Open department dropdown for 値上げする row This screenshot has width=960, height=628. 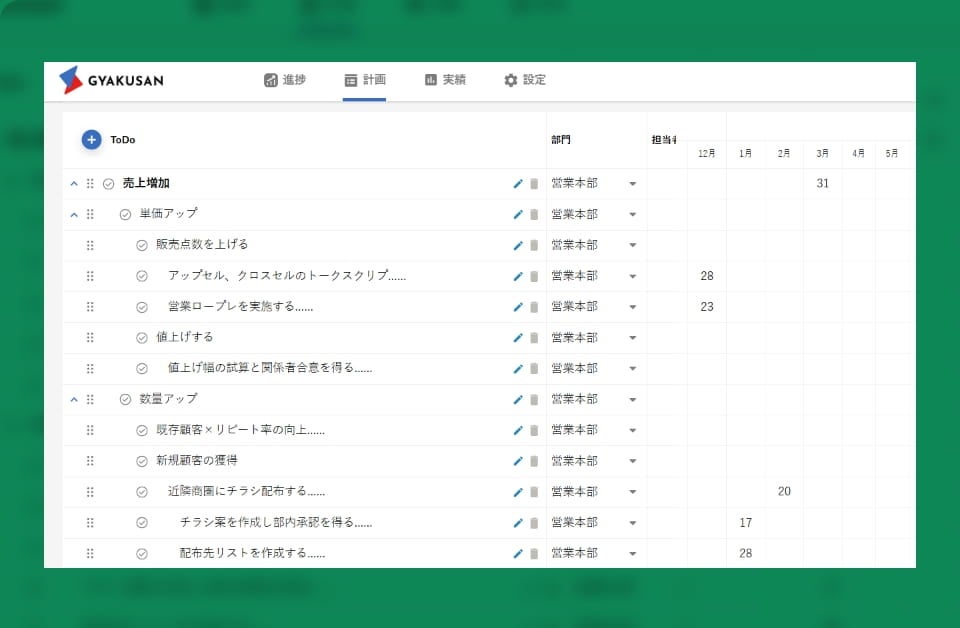tap(632, 338)
